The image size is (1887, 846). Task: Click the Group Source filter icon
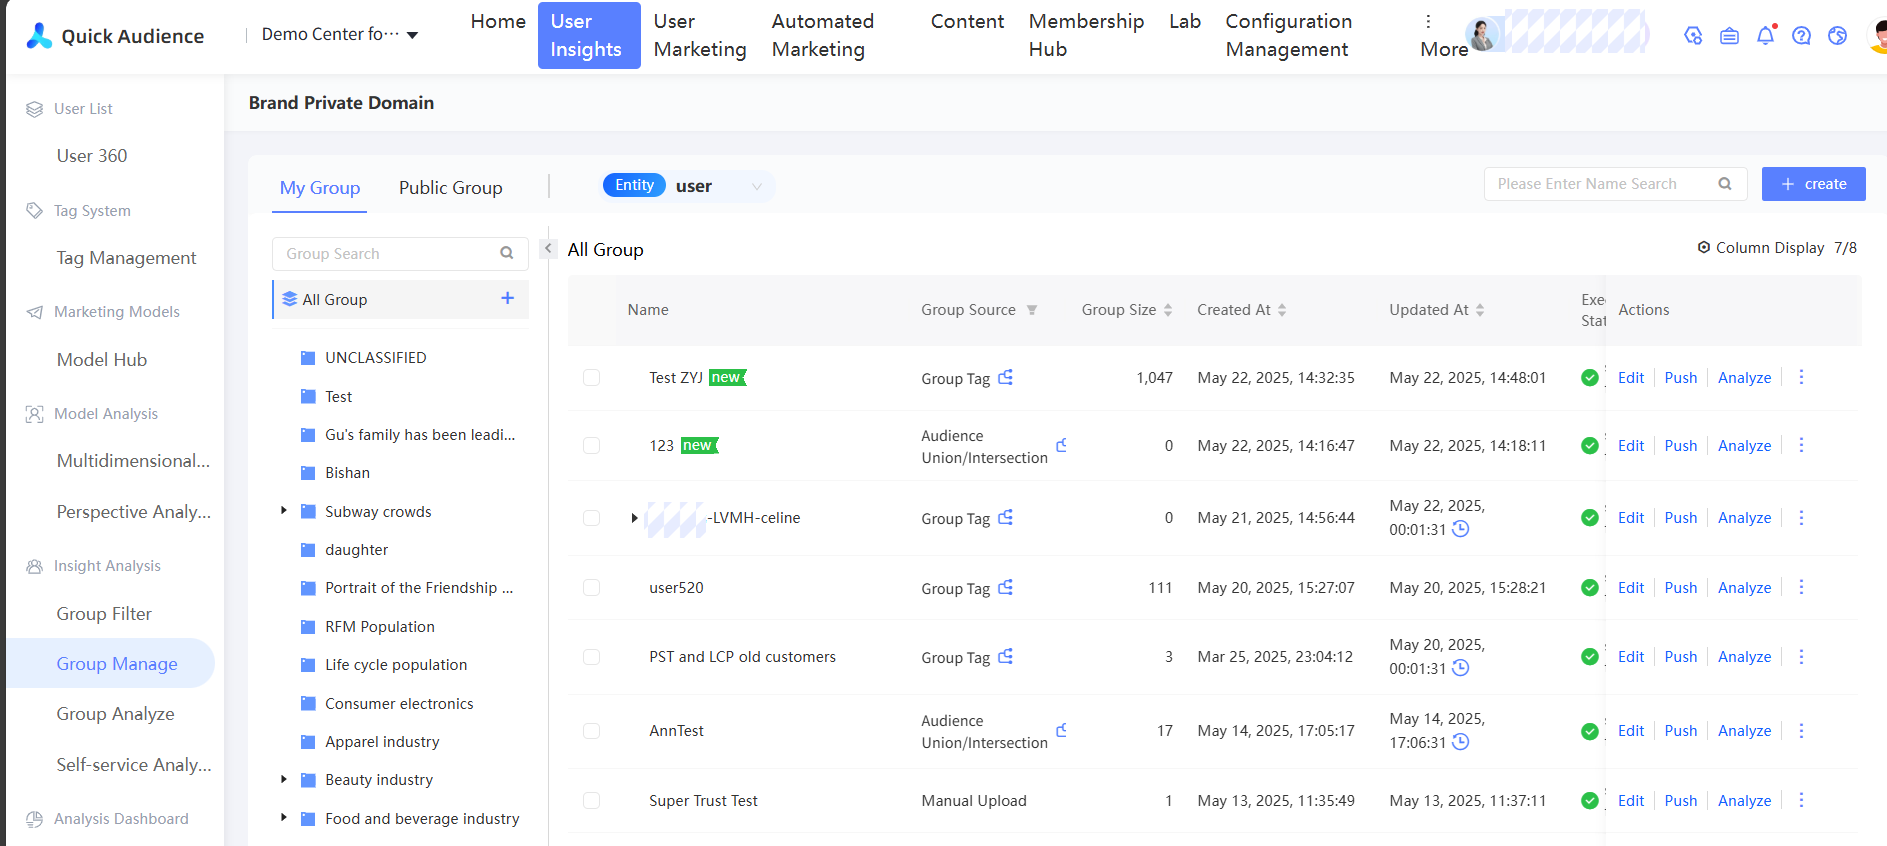click(x=1032, y=310)
